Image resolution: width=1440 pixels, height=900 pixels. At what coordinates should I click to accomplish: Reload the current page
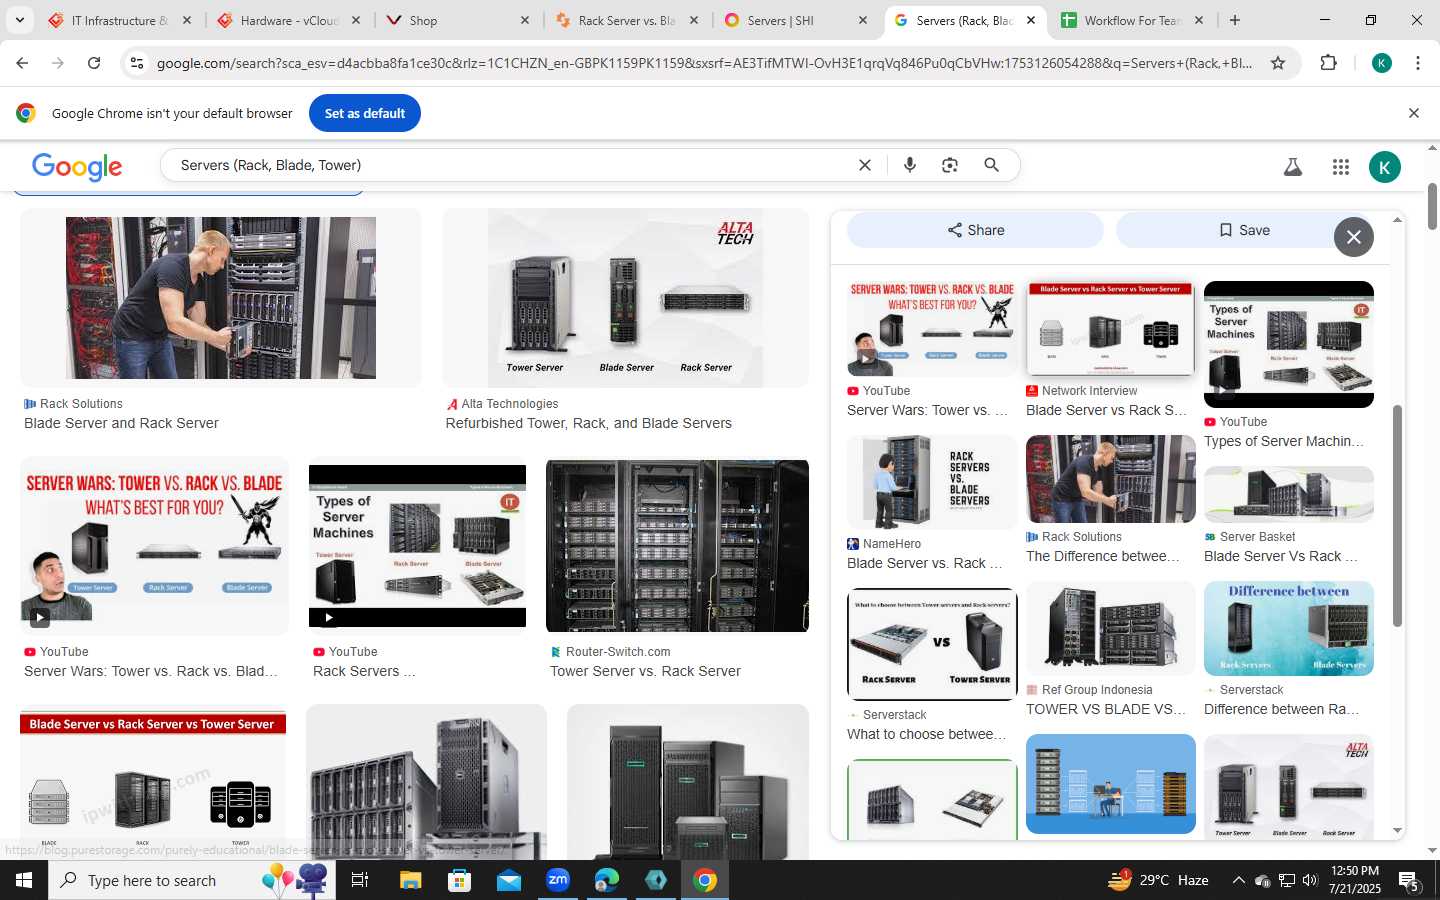[94, 63]
